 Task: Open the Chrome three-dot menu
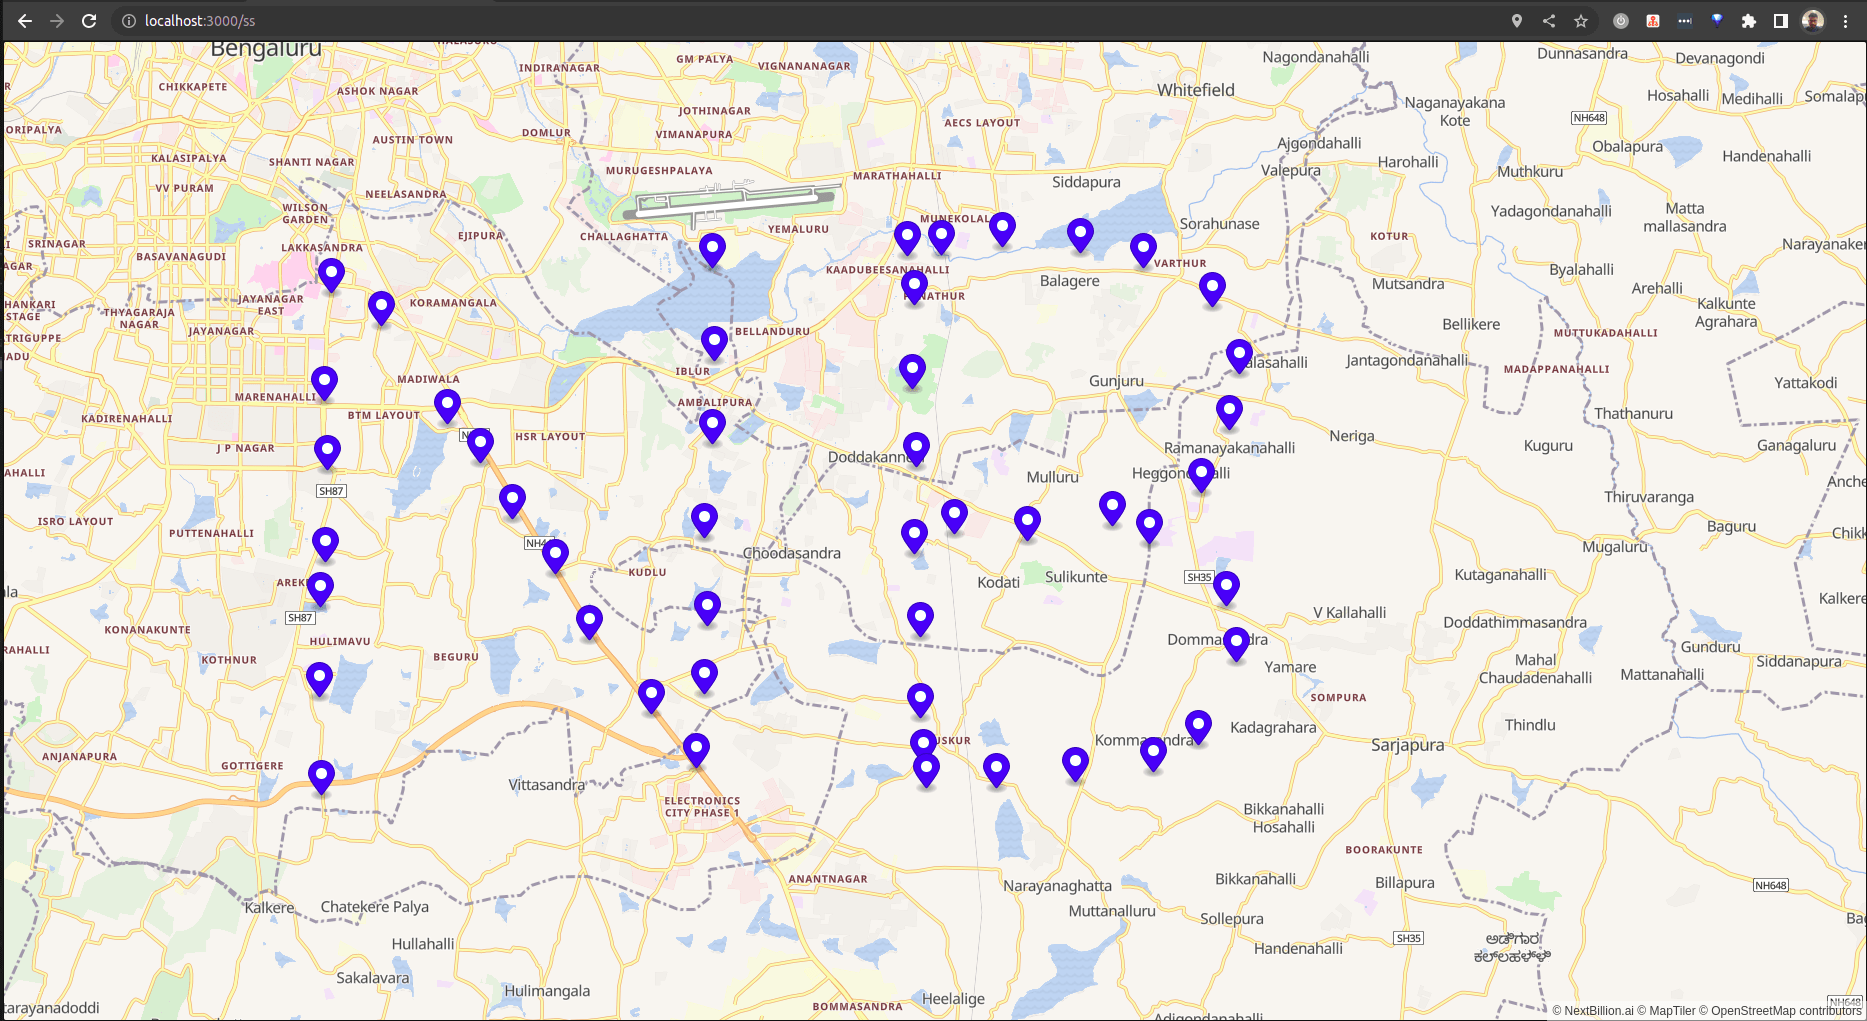(x=1846, y=21)
